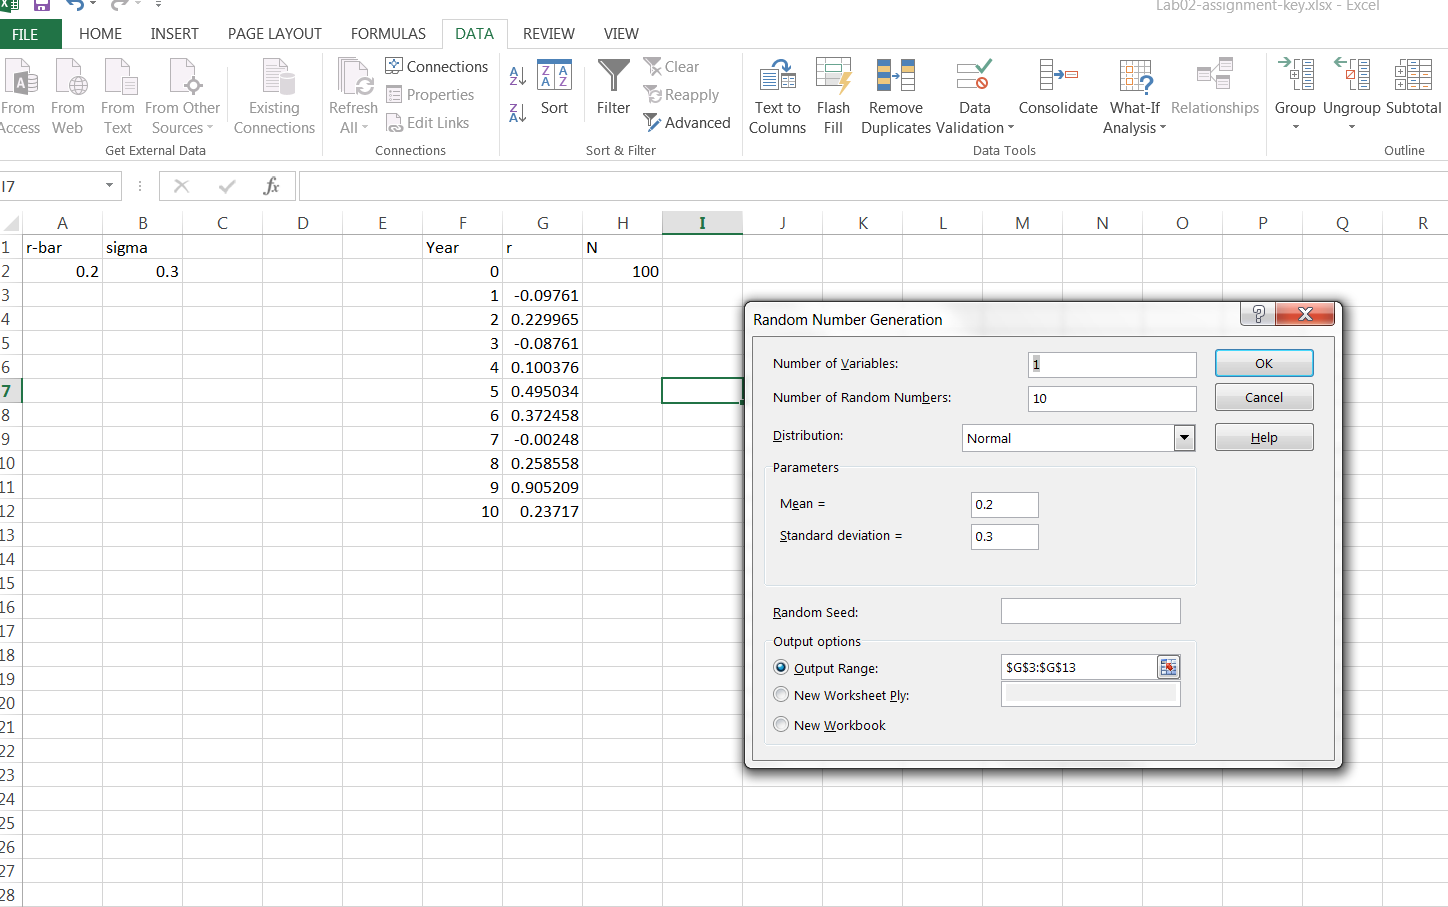Image resolution: width=1448 pixels, height=907 pixels.
Task: Open the Consolidate tool
Action: pos(1058,76)
